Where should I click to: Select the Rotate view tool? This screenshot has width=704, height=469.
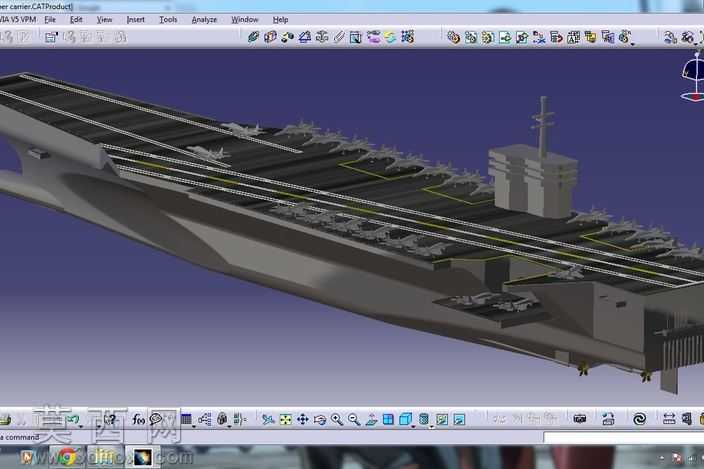tap(320, 419)
